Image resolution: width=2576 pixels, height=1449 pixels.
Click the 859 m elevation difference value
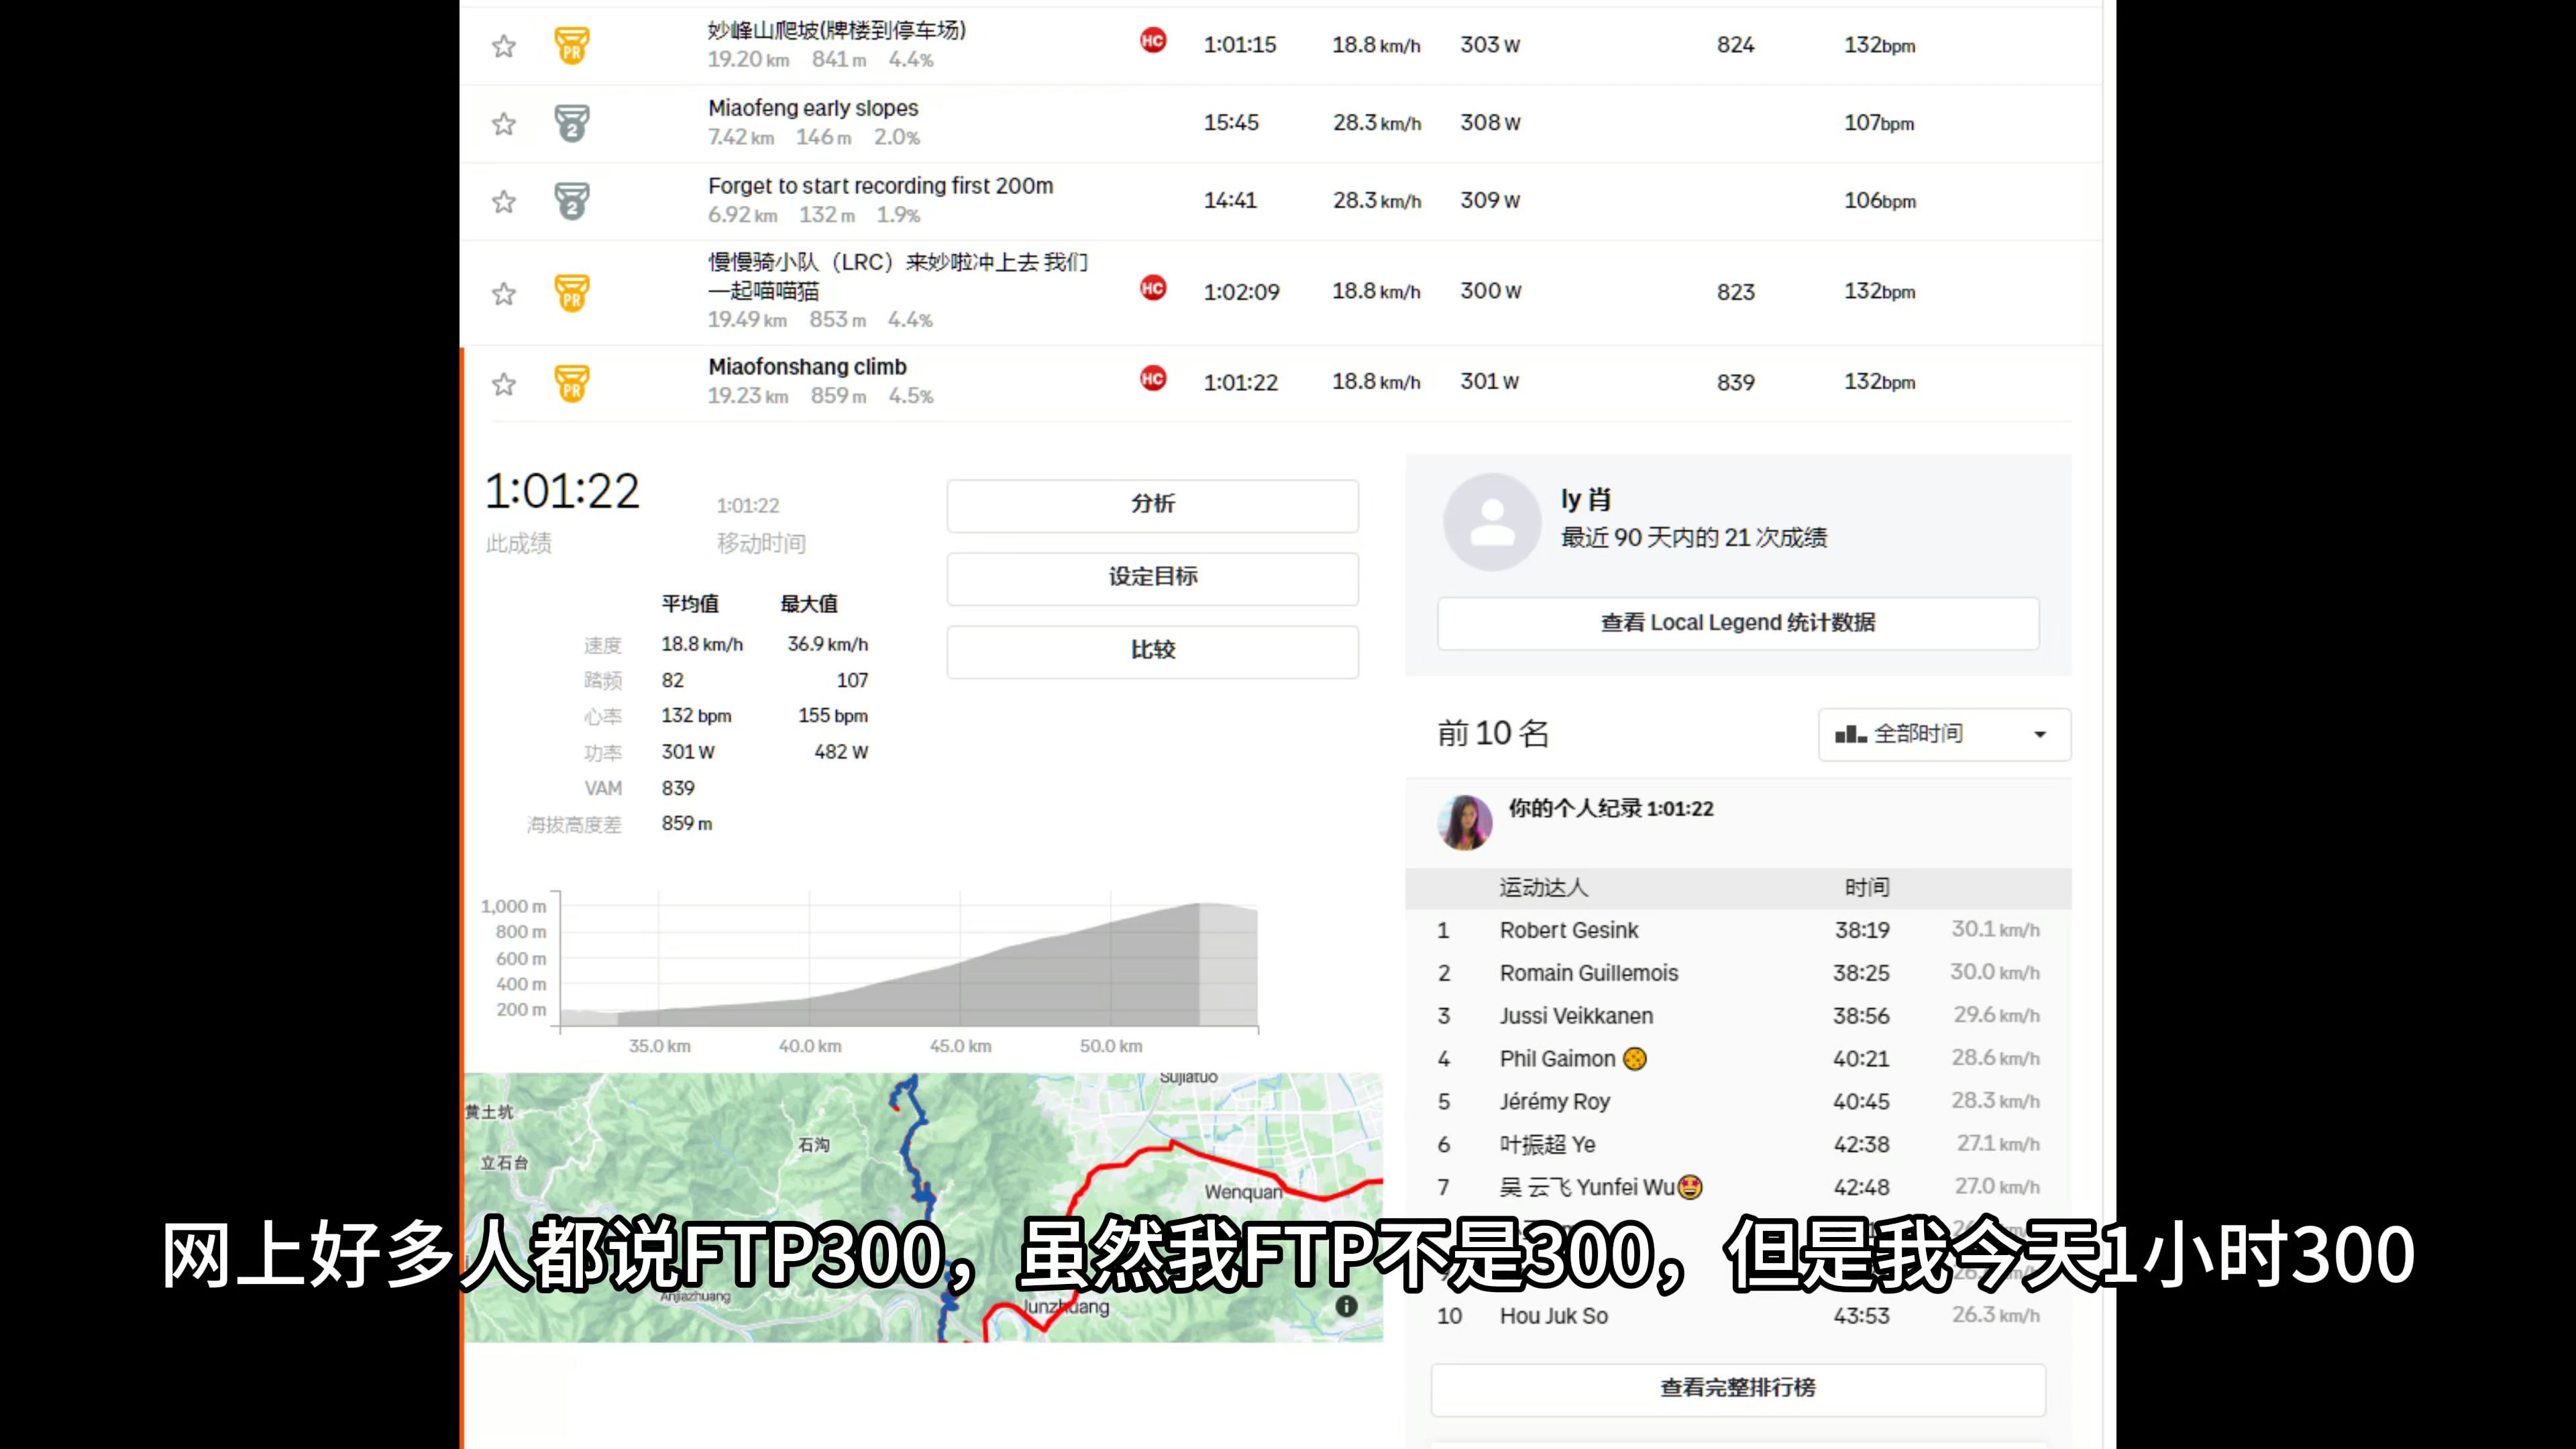pos(686,824)
